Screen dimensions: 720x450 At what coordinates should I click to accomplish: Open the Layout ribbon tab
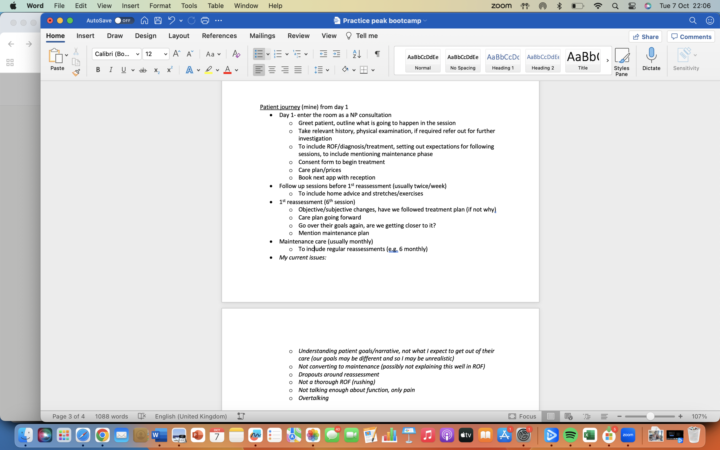[178, 36]
